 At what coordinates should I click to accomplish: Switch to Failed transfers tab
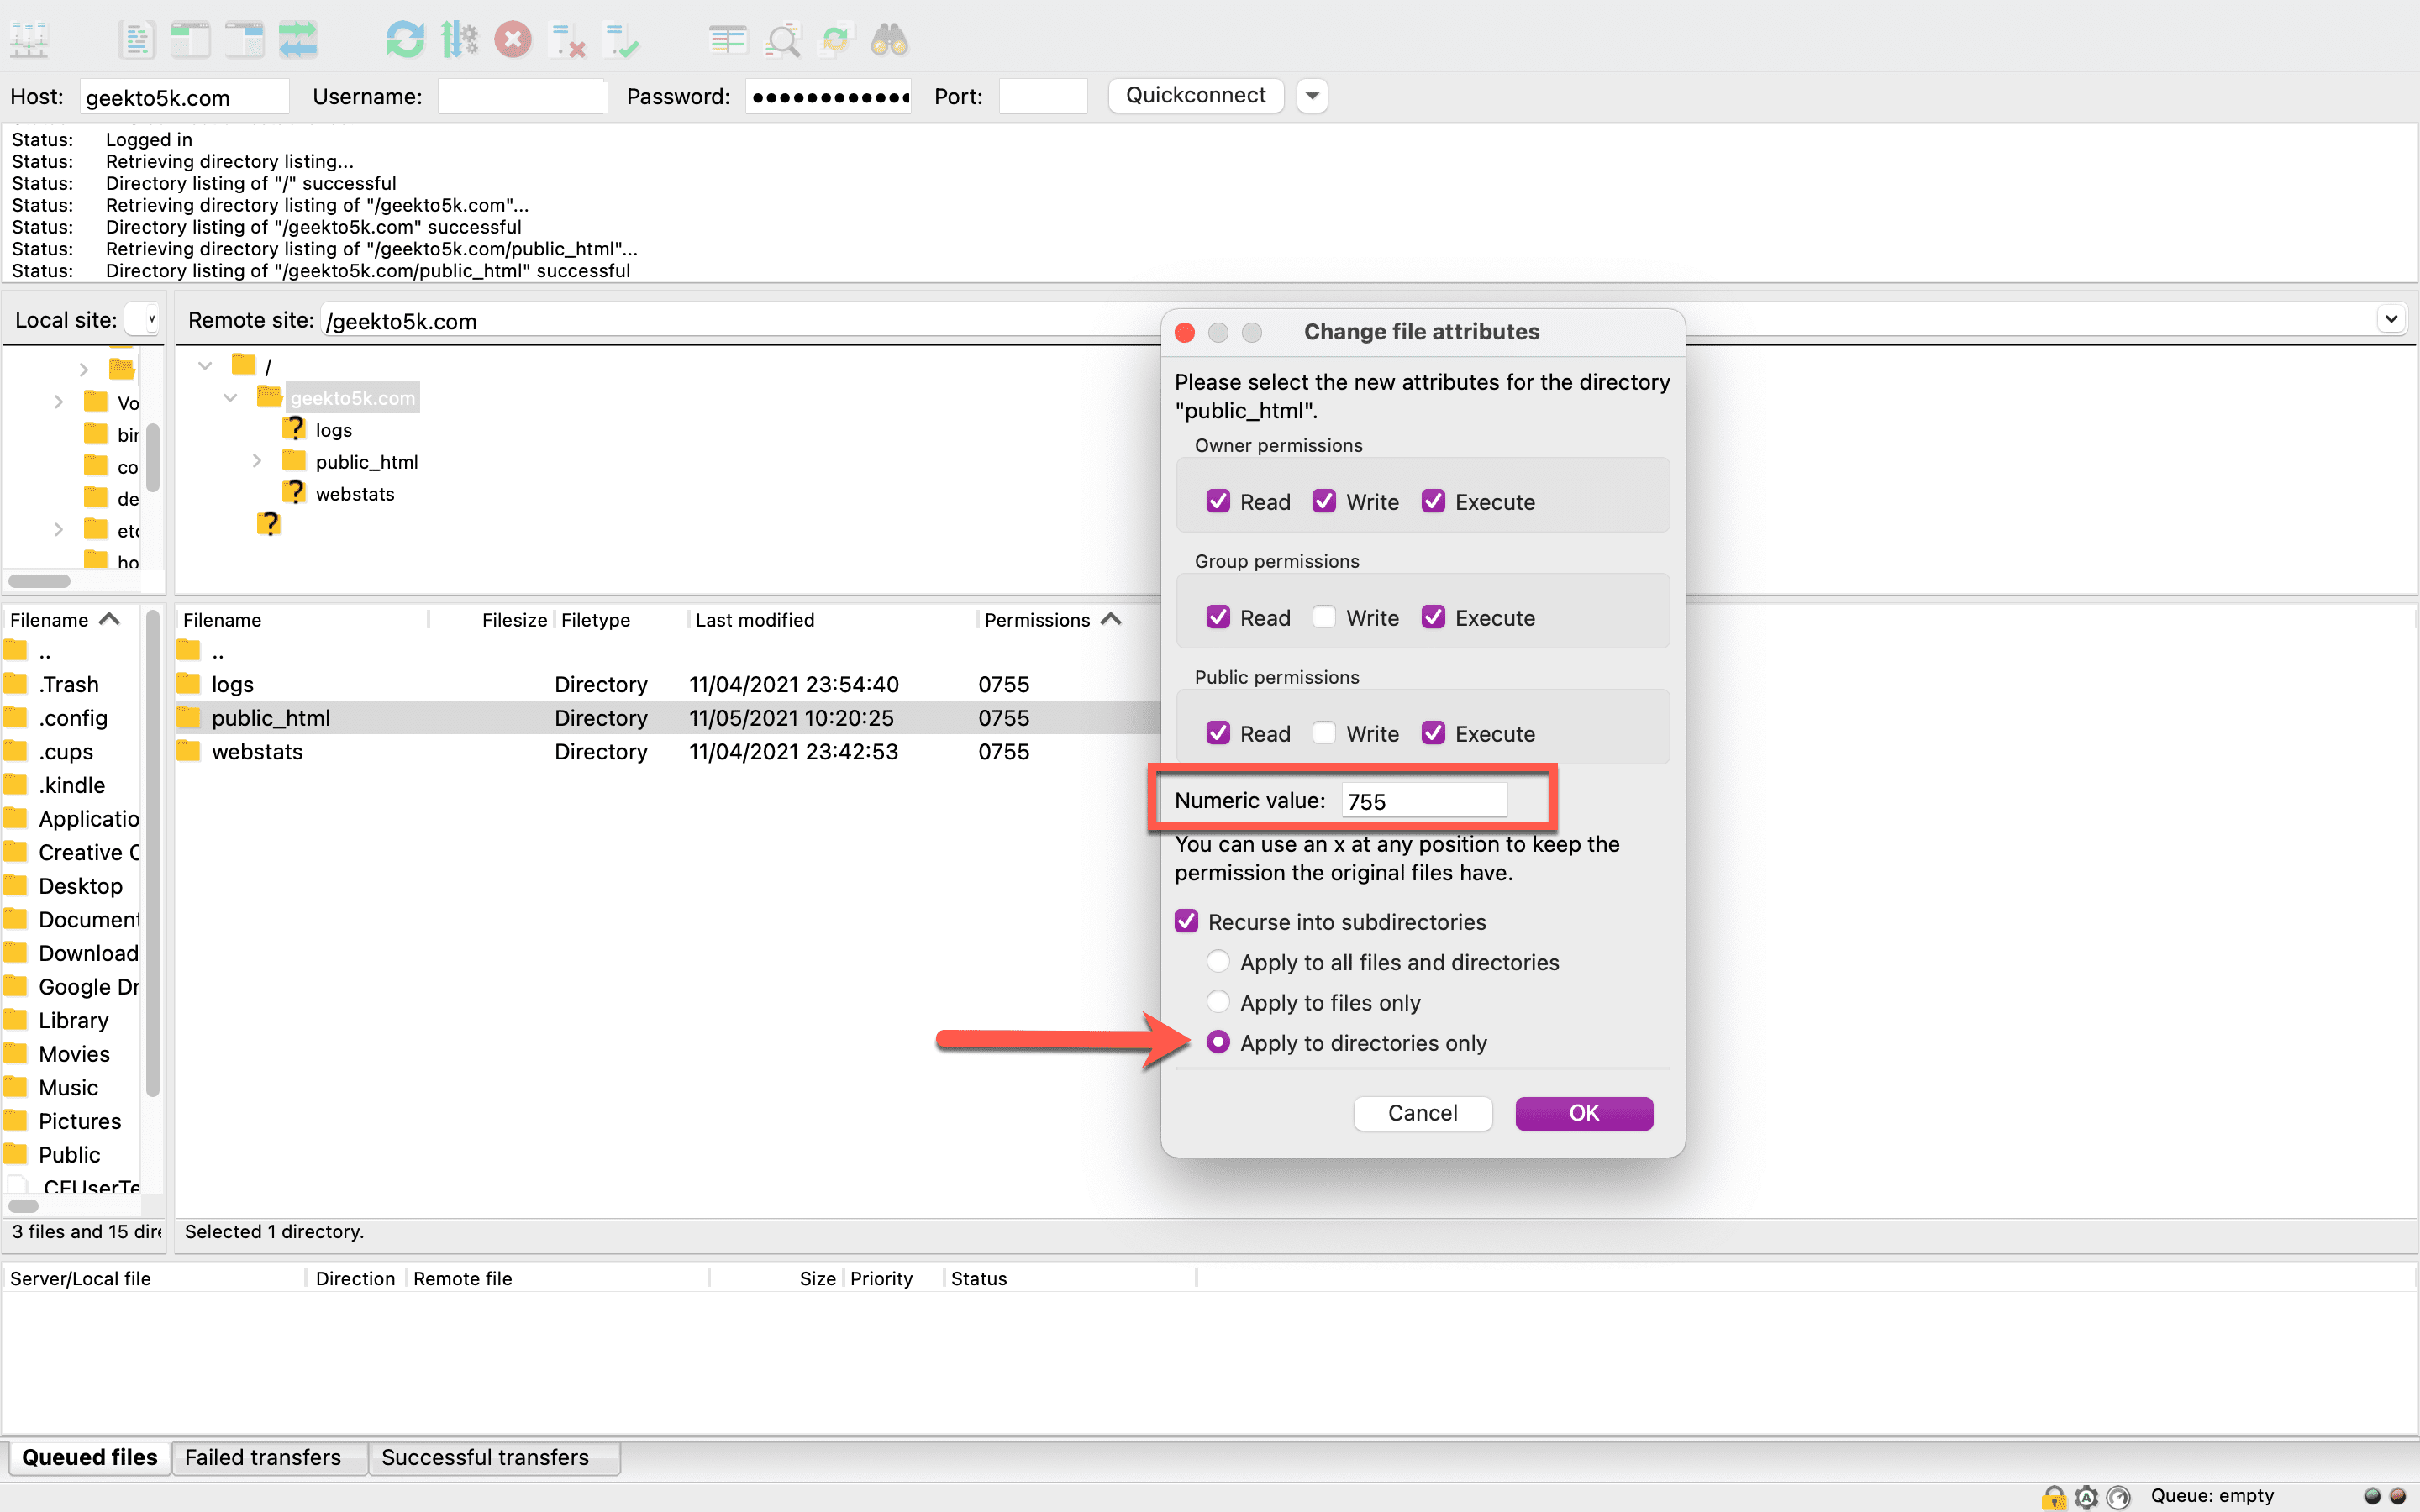[265, 1457]
